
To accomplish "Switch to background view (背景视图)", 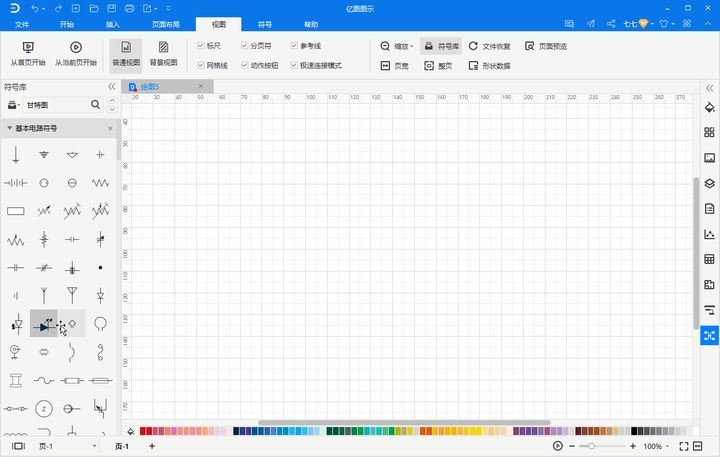I will pyautogui.click(x=163, y=54).
